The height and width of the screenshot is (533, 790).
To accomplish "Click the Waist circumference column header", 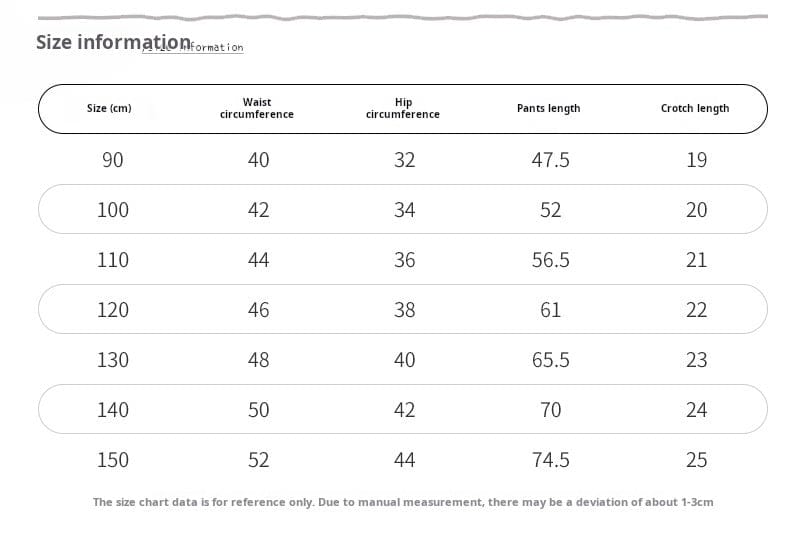I will point(257,108).
